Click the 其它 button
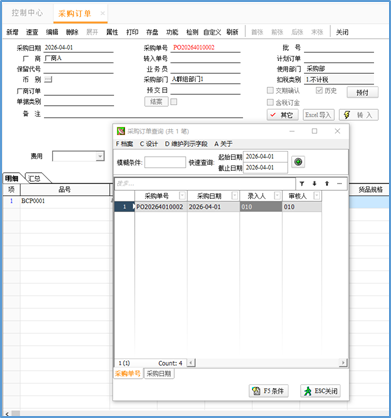 (282, 115)
